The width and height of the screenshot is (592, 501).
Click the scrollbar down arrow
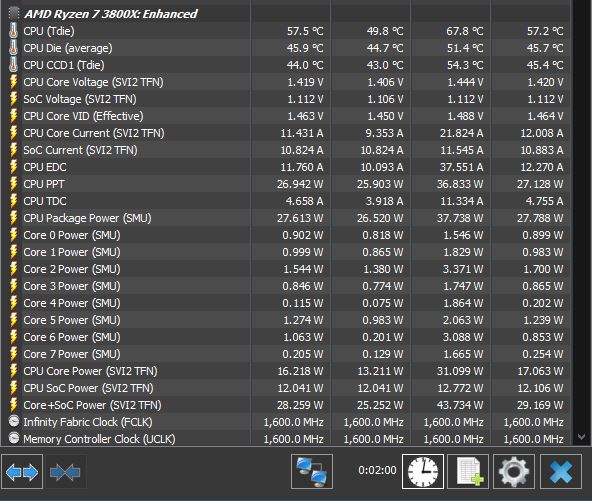pos(581,437)
